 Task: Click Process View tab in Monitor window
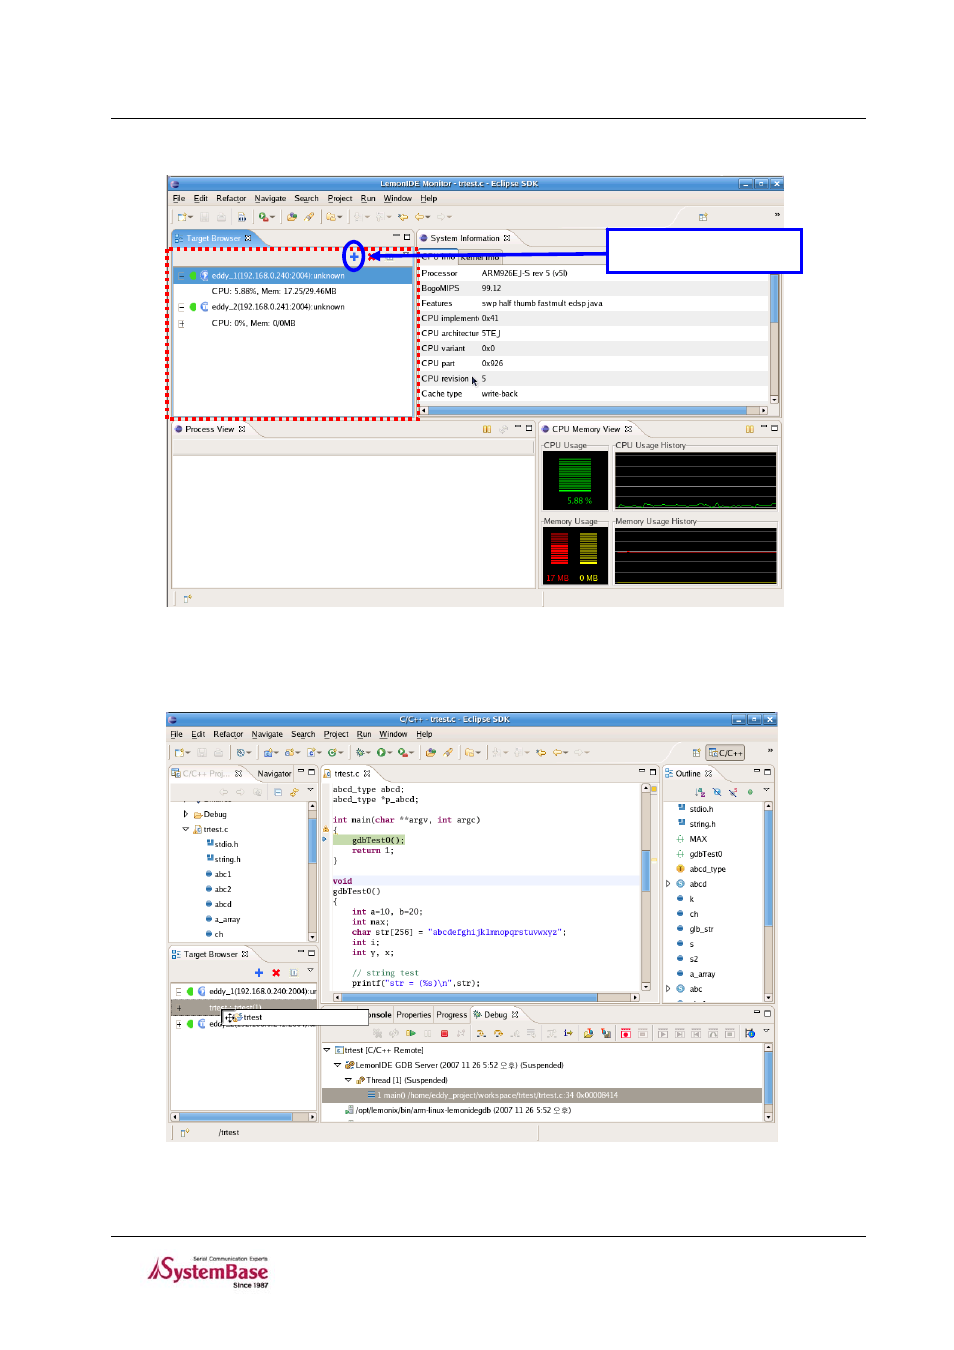[210, 429]
